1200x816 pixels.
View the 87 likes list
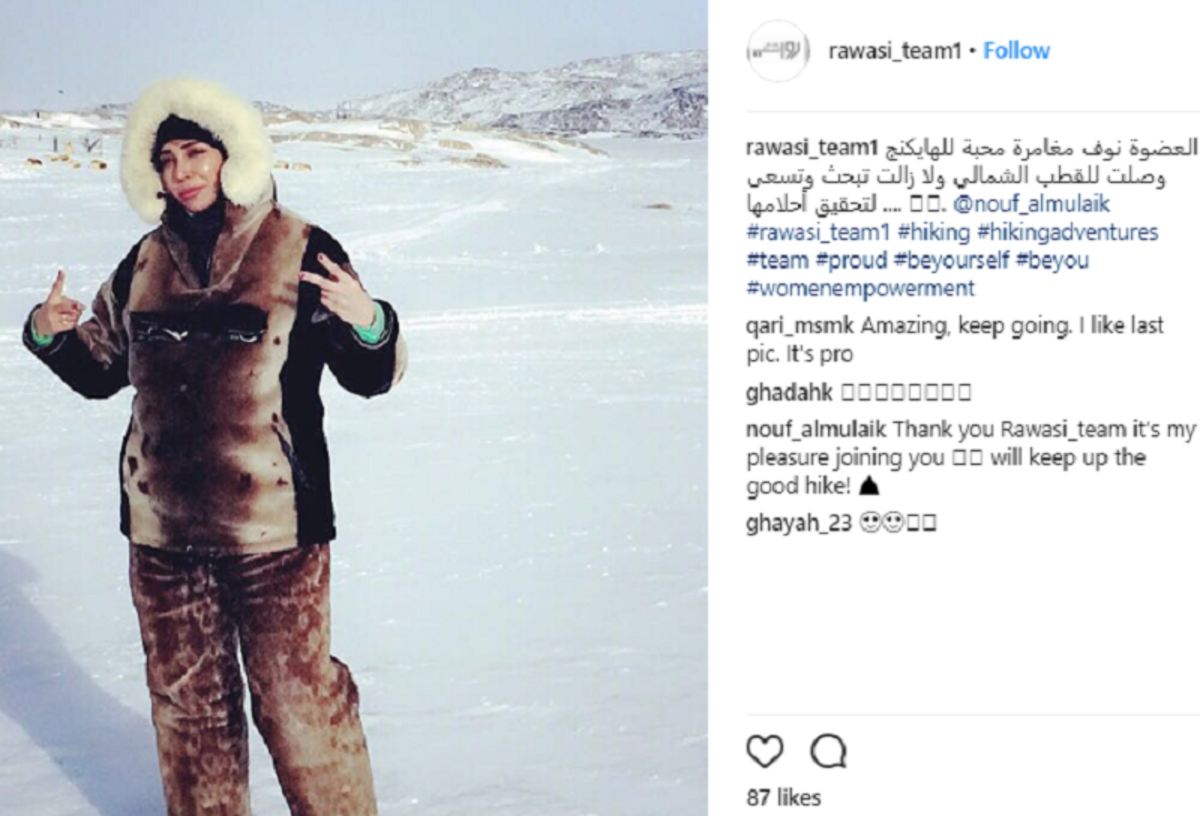tap(784, 798)
